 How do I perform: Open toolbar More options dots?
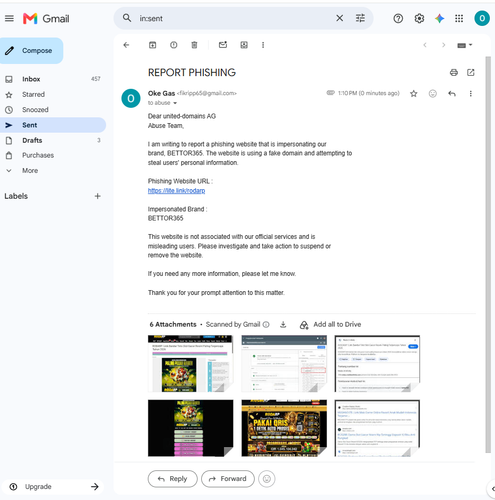[263, 45]
